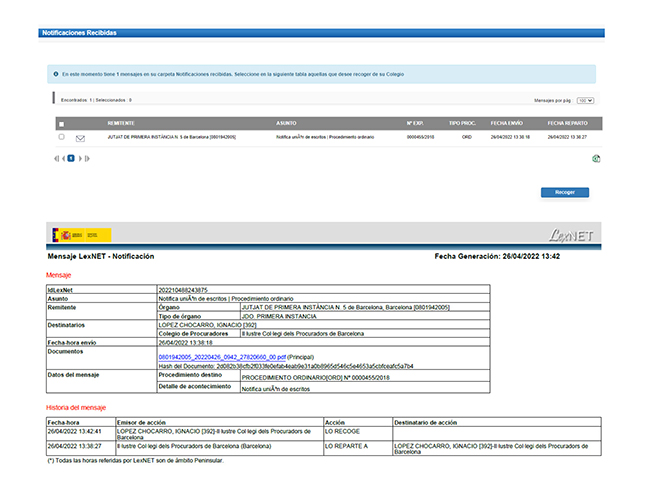
Task: Click the 'LO REPARTE A' action cell
Action: pos(347,446)
